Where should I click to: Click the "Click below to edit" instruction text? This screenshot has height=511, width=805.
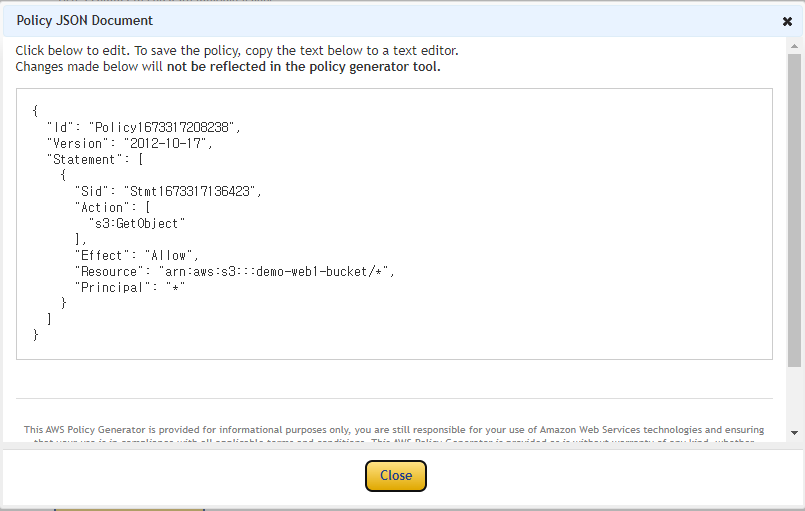pyautogui.click(x=237, y=50)
